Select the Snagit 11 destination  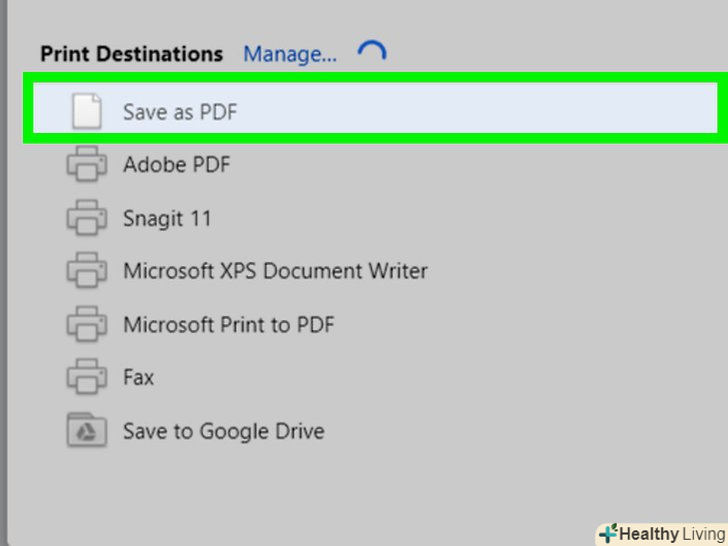pos(167,217)
